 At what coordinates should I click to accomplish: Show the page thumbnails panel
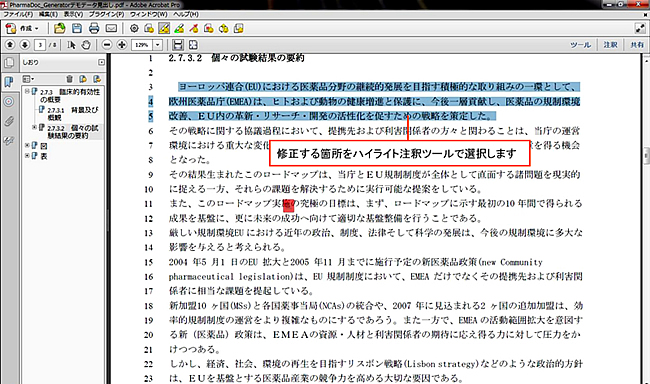[9, 63]
